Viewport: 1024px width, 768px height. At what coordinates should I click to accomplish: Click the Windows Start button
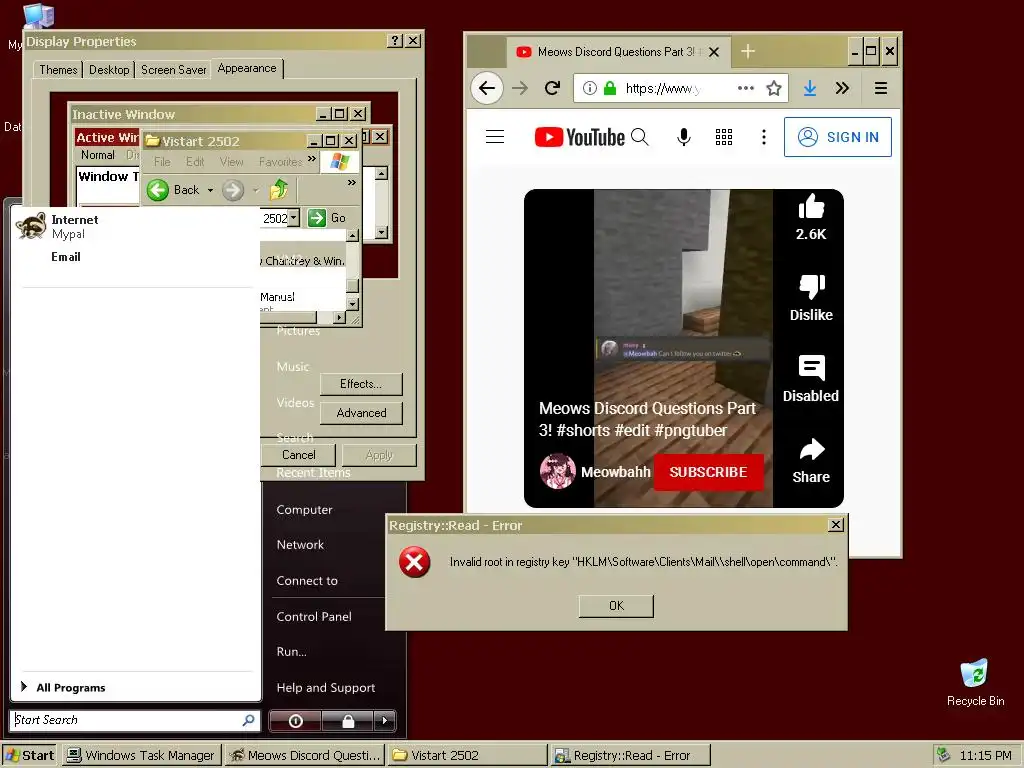click(29, 756)
